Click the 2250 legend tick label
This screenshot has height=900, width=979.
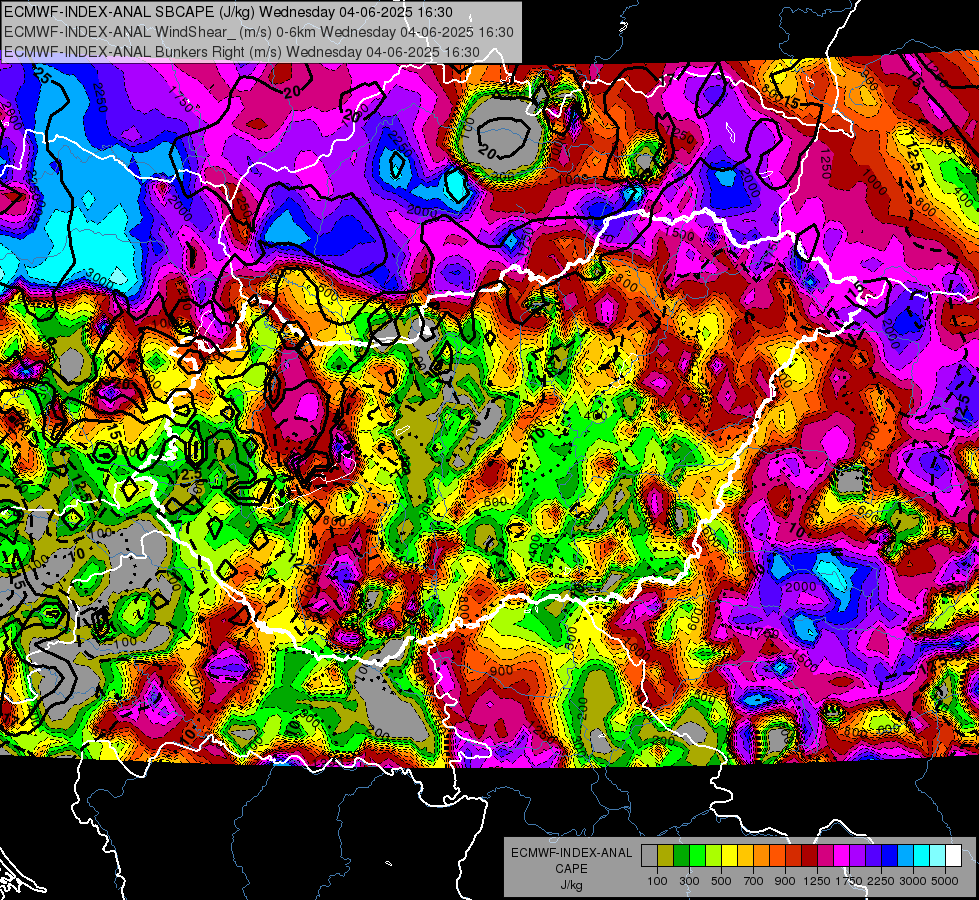[882, 881]
